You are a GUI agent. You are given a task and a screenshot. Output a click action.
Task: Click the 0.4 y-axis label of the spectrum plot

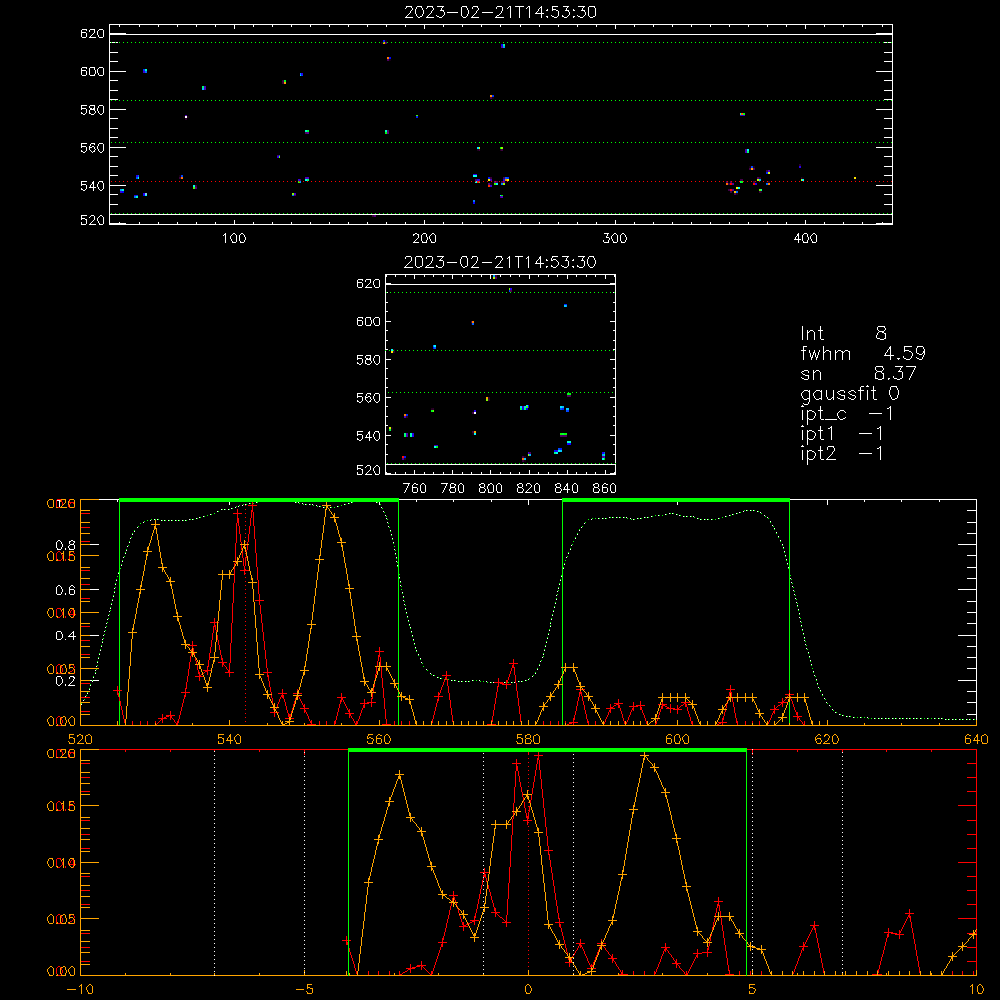pyautogui.click(x=66, y=636)
